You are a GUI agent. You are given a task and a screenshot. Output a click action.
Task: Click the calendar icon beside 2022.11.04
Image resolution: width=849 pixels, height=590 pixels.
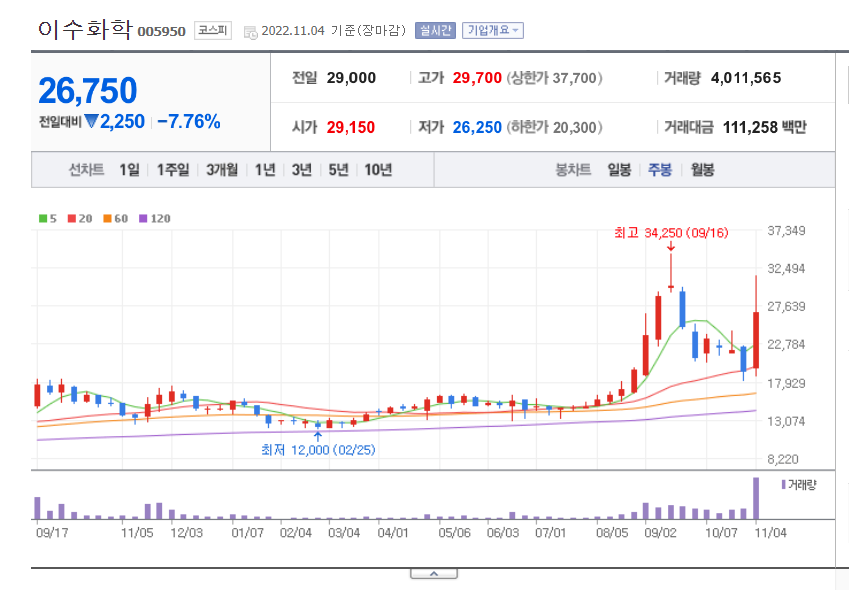pos(251,32)
